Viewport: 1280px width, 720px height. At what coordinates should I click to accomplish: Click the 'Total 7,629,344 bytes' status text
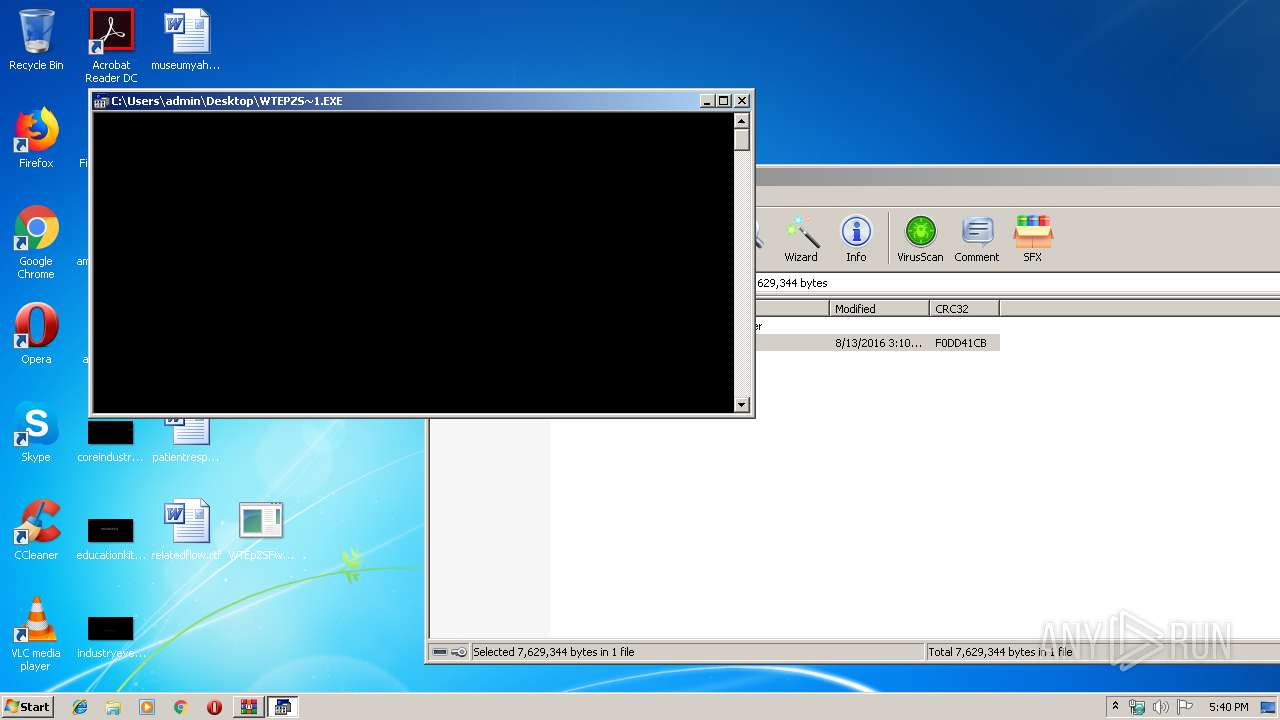click(1000, 652)
